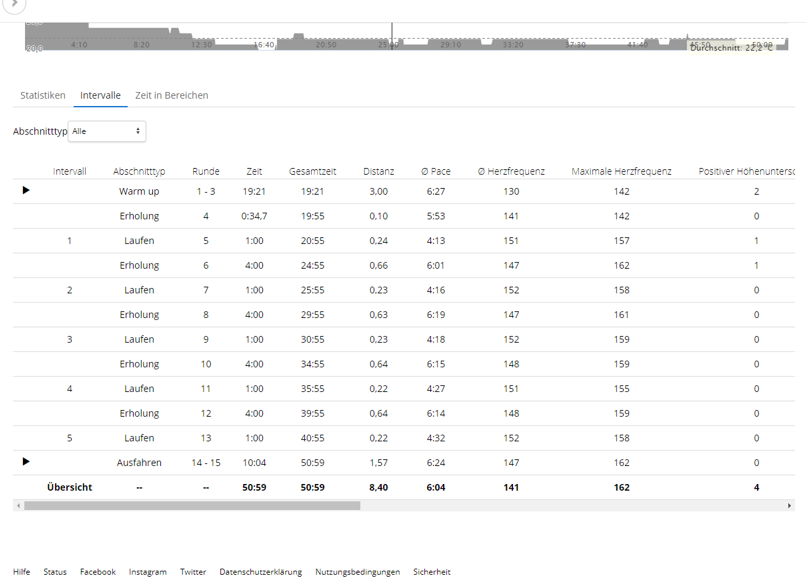Switch to the Statistiken tab
Viewport: 806px width, 578px height.
(x=43, y=96)
